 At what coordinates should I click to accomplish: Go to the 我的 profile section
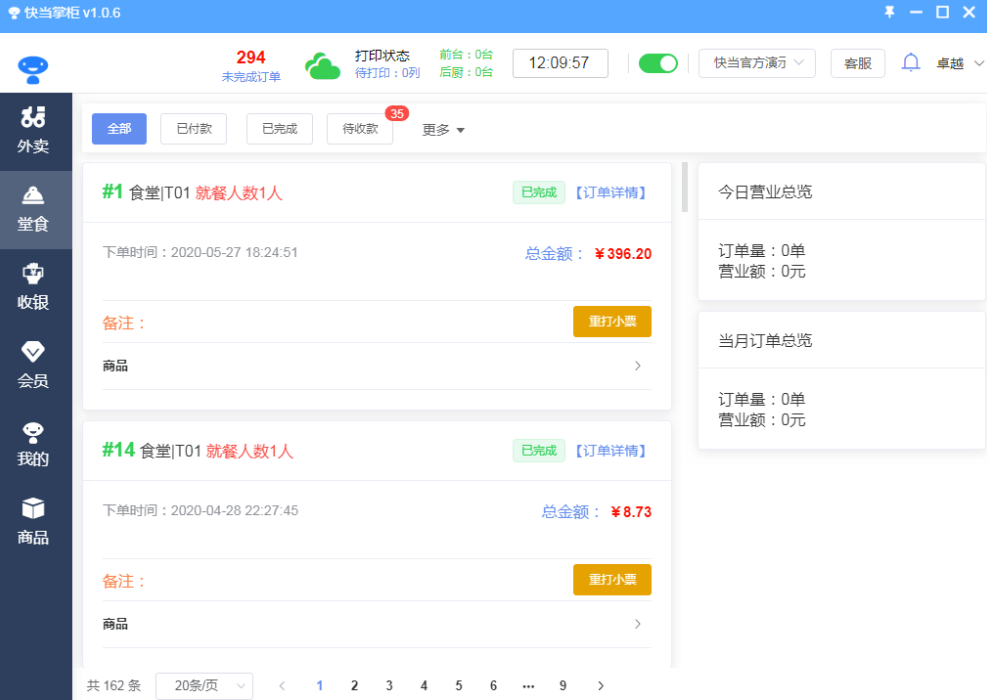(x=36, y=444)
